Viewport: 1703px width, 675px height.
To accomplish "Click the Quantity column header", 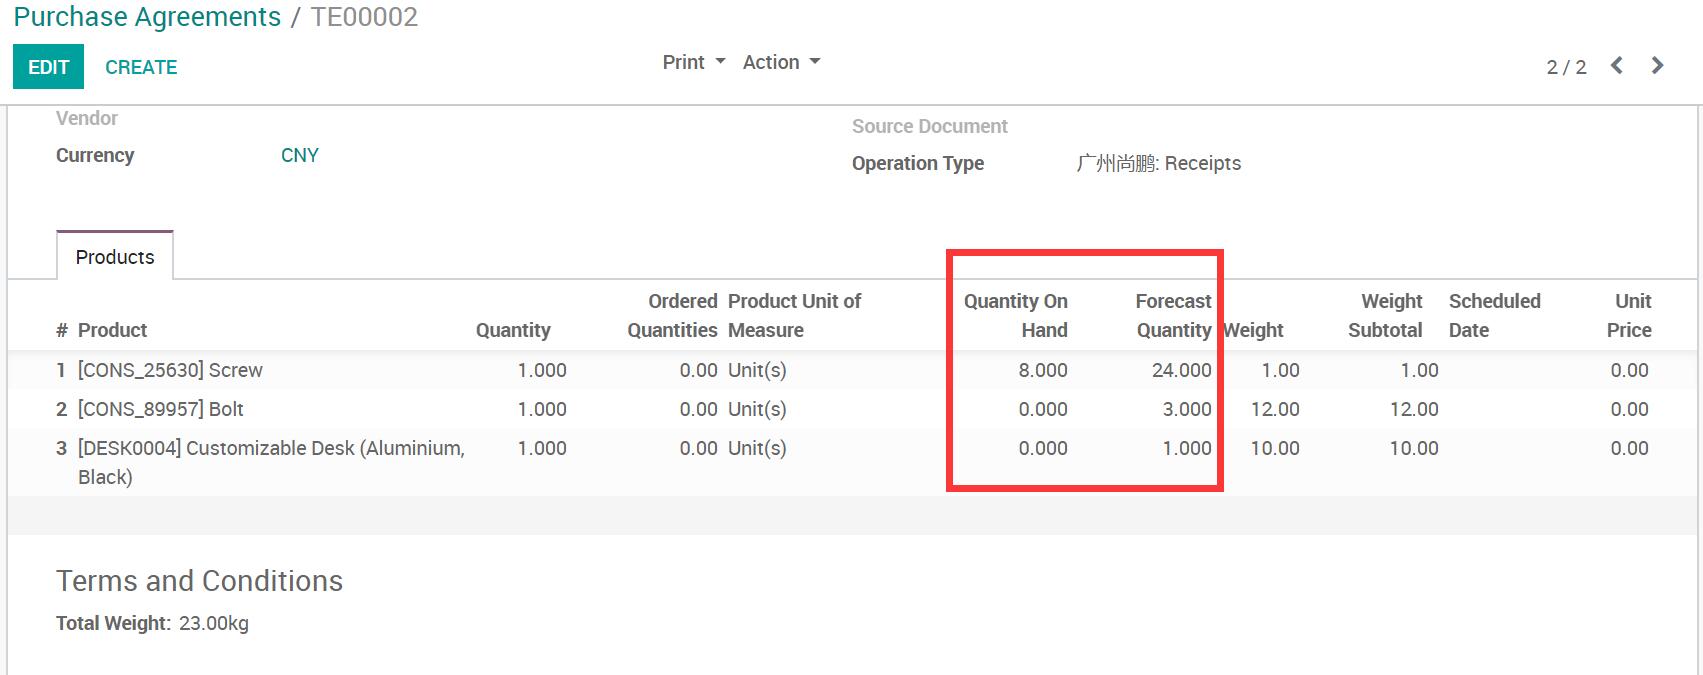I will click(513, 330).
